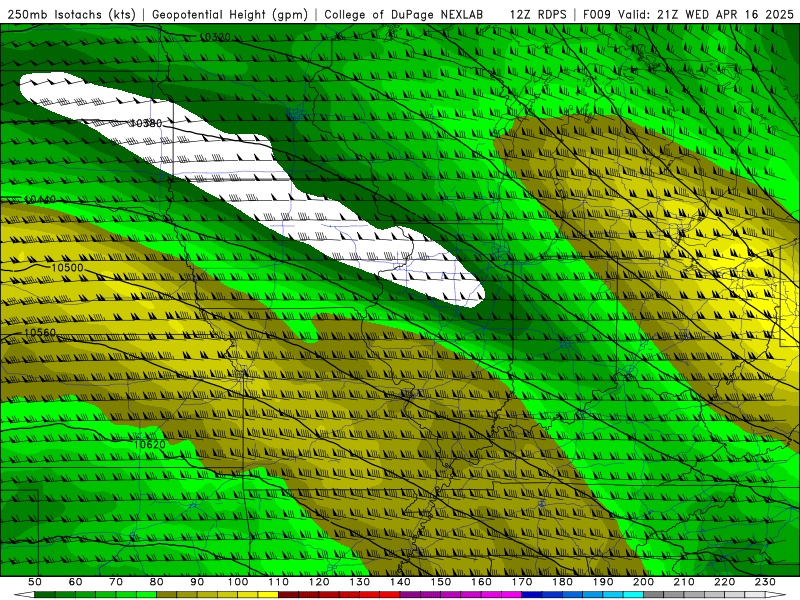Select the 70 label on the legend

116,582
